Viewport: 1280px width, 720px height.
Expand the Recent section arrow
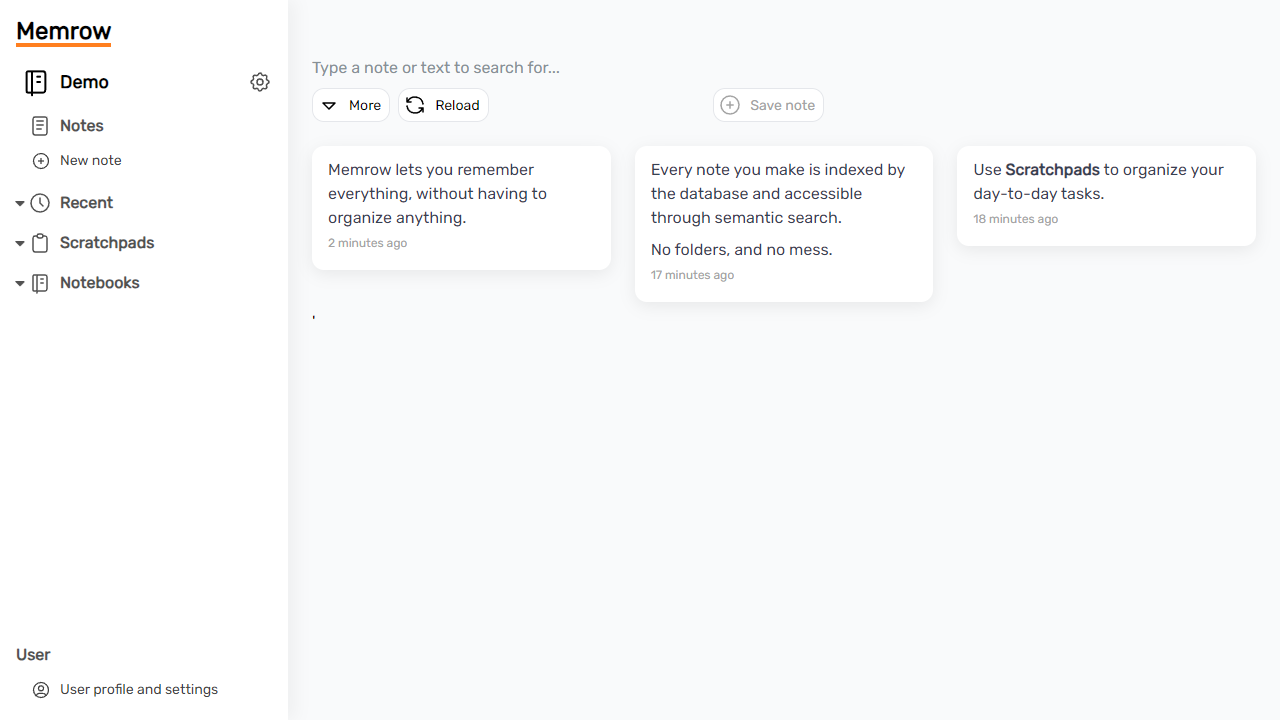pyautogui.click(x=19, y=204)
